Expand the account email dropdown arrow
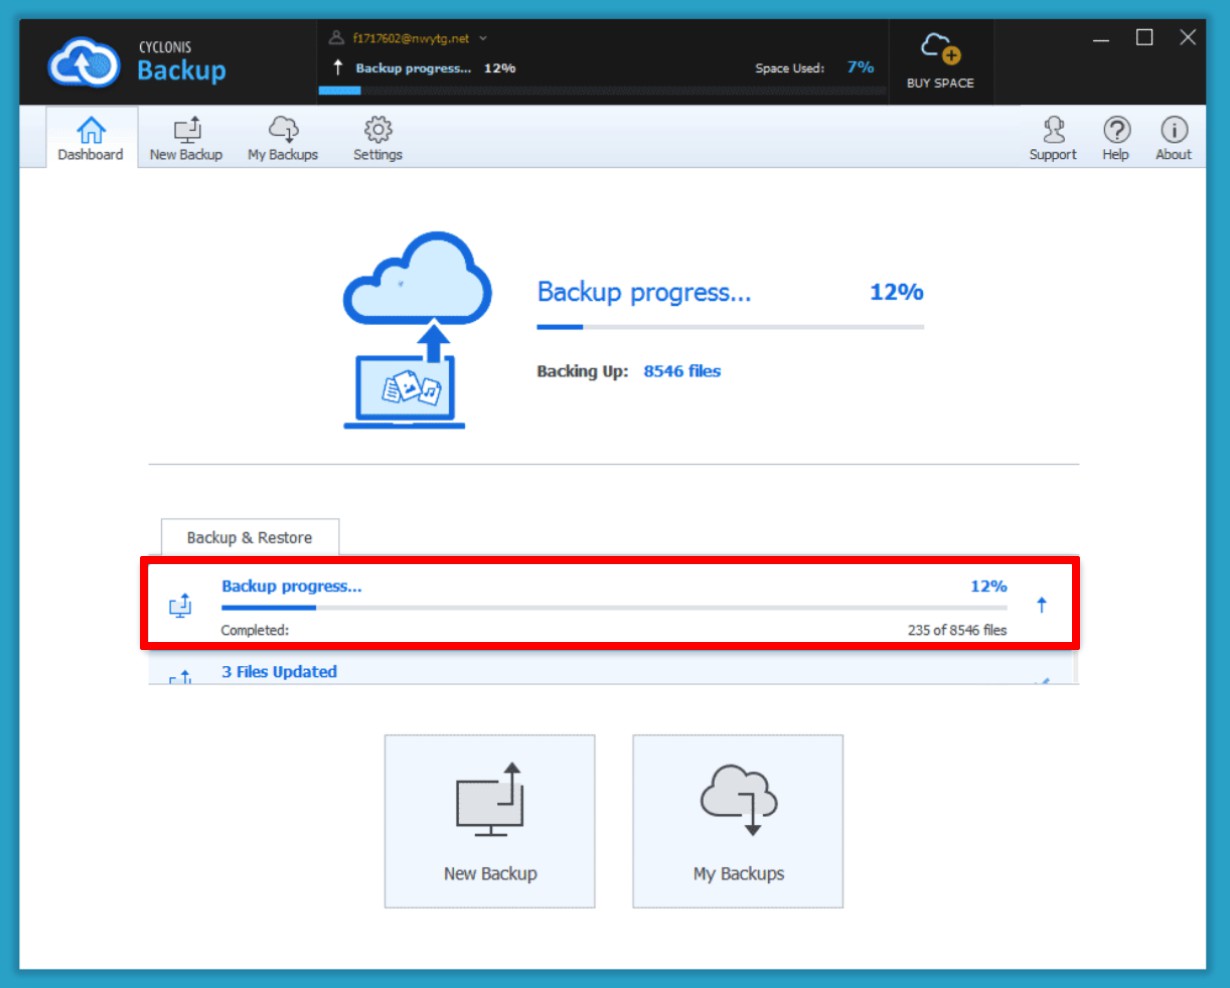The width and height of the screenshot is (1230, 988). 483,39
